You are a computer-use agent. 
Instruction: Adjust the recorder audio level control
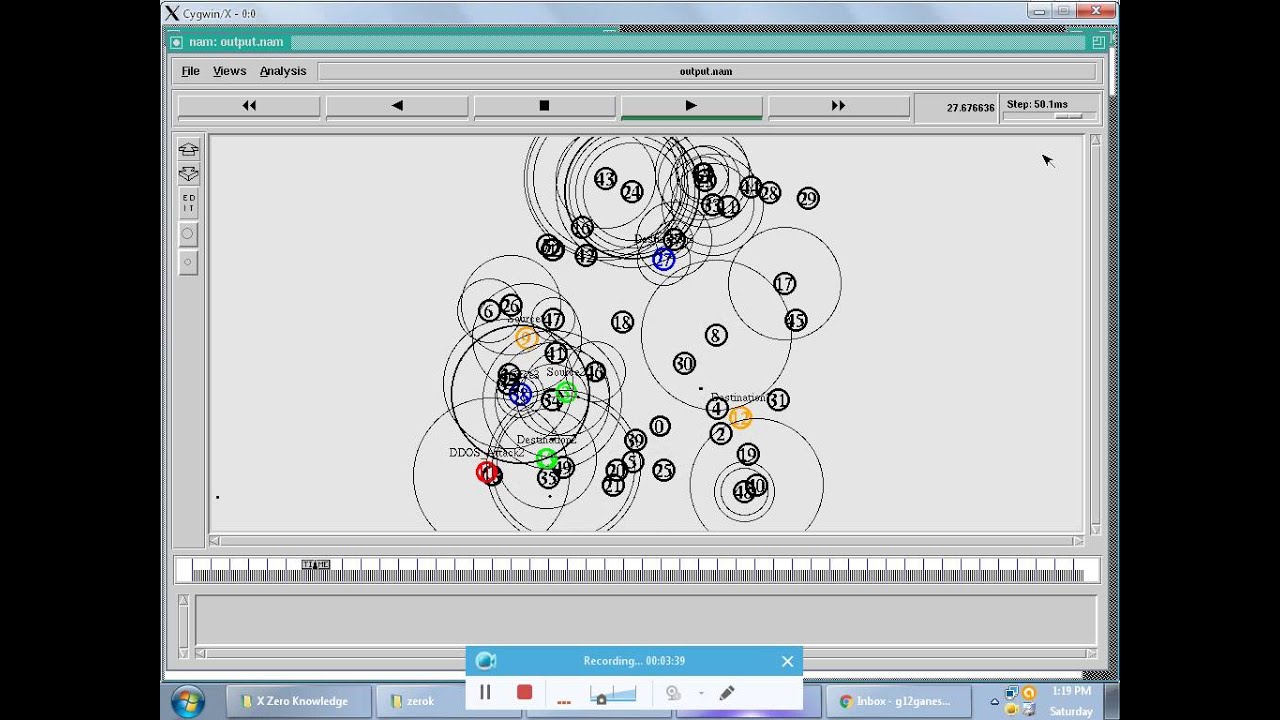[x=613, y=694]
